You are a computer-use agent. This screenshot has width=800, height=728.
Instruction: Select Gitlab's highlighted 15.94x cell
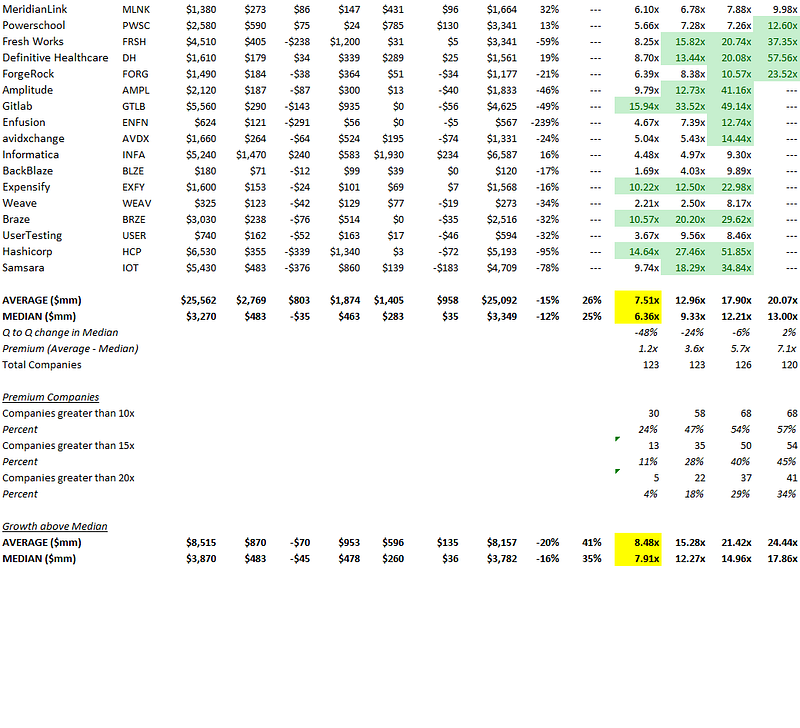638,106
